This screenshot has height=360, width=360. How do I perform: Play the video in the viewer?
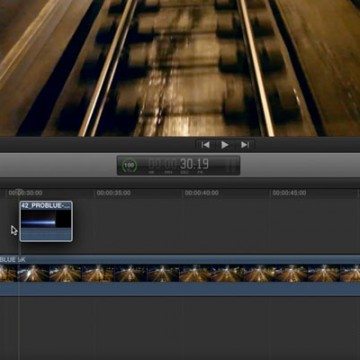[225, 145]
